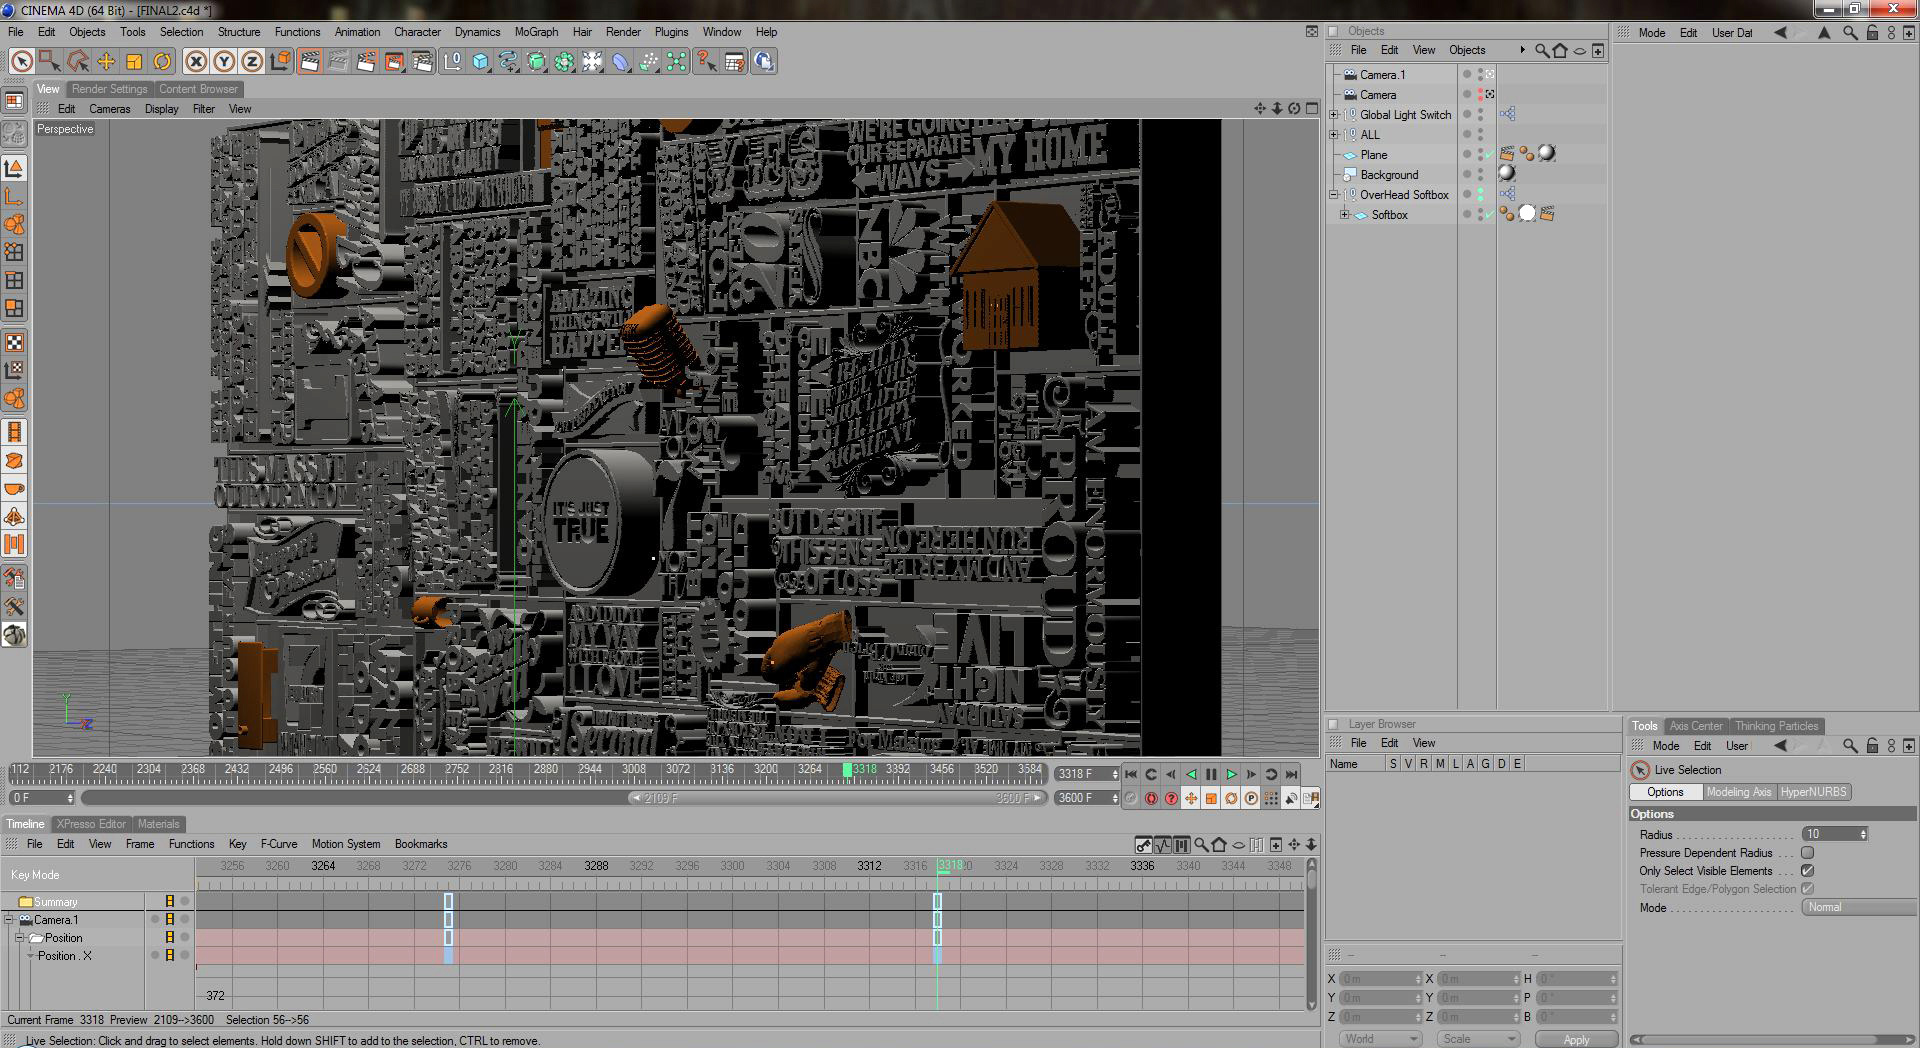Open the Scale coordinate dropdown
The image size is (1920, 1048).
point(1480,1039)
